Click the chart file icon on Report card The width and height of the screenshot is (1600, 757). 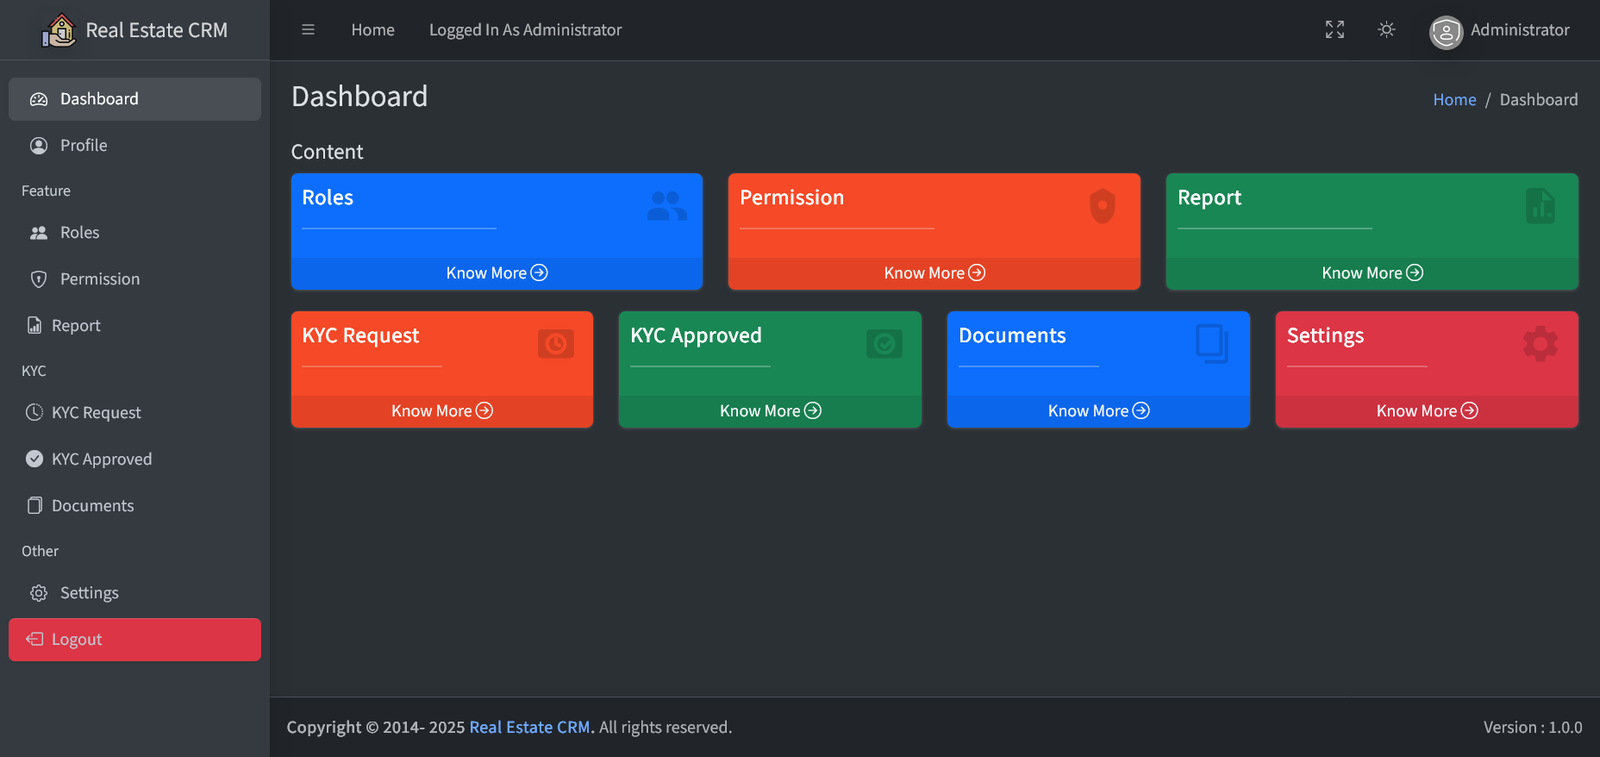(1540, 206)
